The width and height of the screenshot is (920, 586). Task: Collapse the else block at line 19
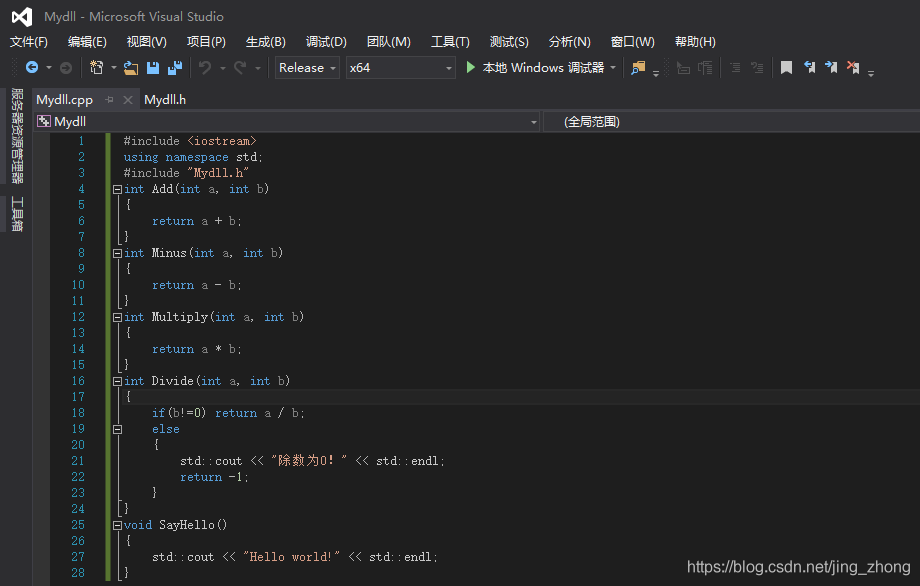click(117, 429)
